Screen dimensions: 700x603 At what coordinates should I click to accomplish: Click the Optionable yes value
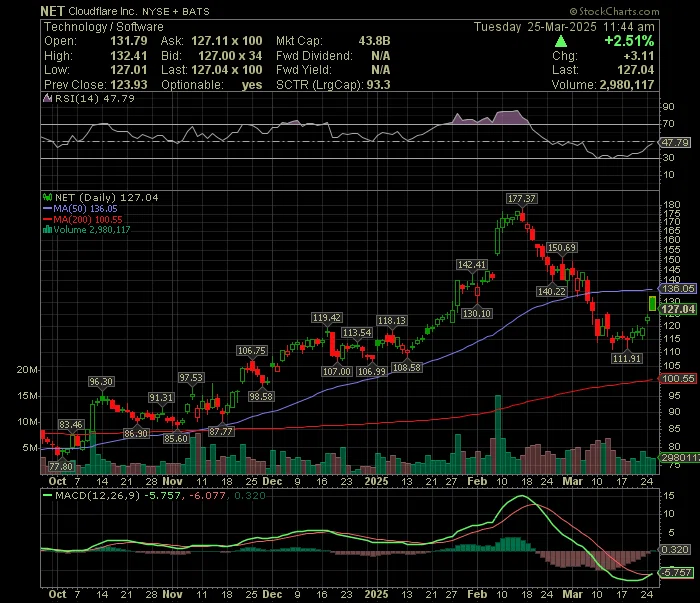coord(252,85)
